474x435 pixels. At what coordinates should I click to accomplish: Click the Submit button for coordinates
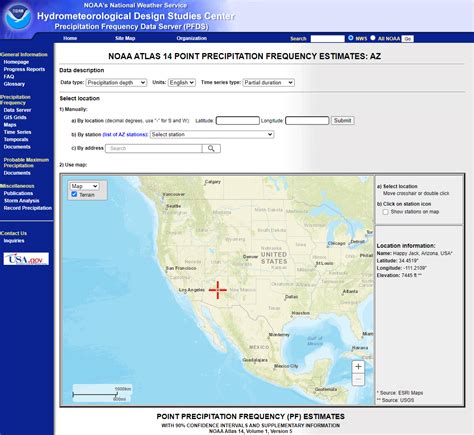(343, 120)
